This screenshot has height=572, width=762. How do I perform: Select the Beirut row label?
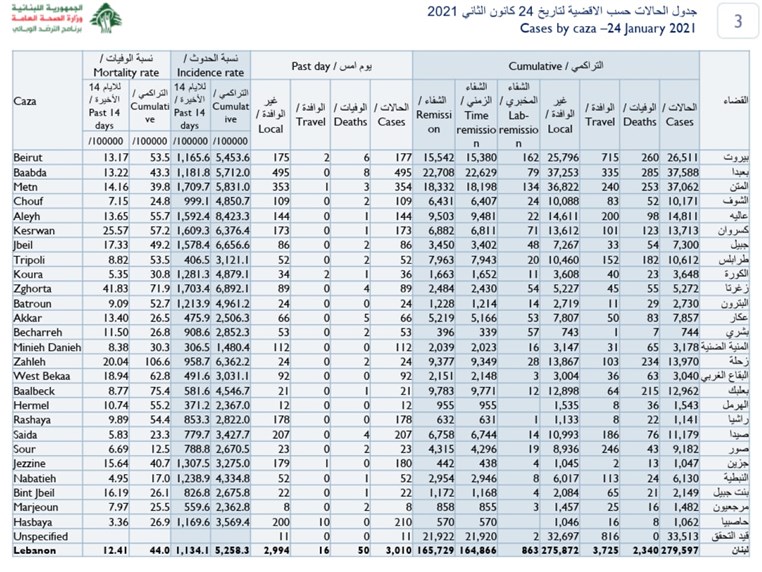click(x=27, y=158)
